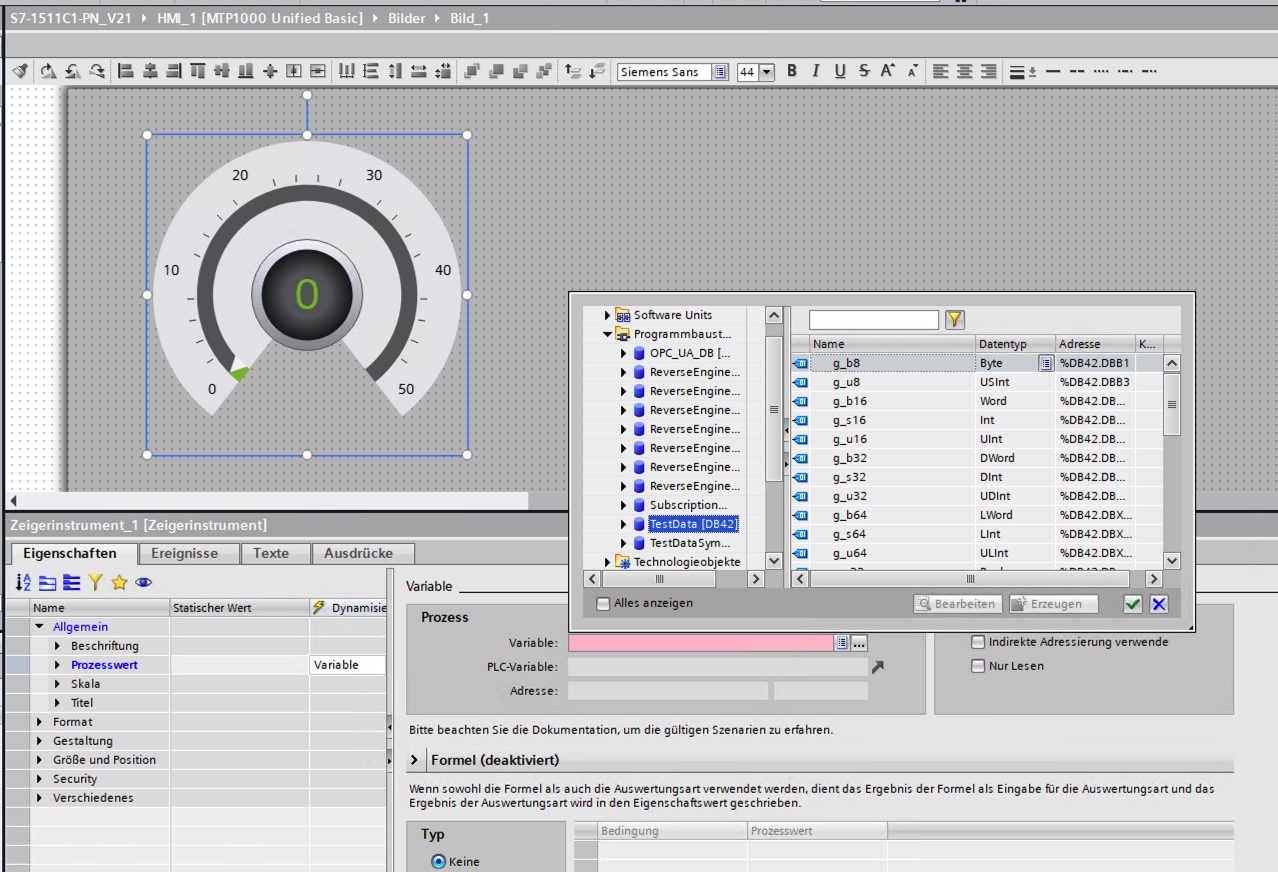Sort properties alphabetically with A-Z icon
Image resolution: width=1278 pixels, height=872 pixels.
coord(23,582)
